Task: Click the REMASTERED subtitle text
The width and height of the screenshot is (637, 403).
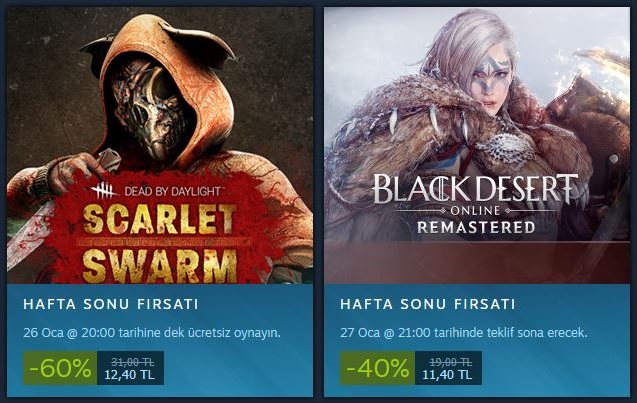Action: tap(476, 228)
